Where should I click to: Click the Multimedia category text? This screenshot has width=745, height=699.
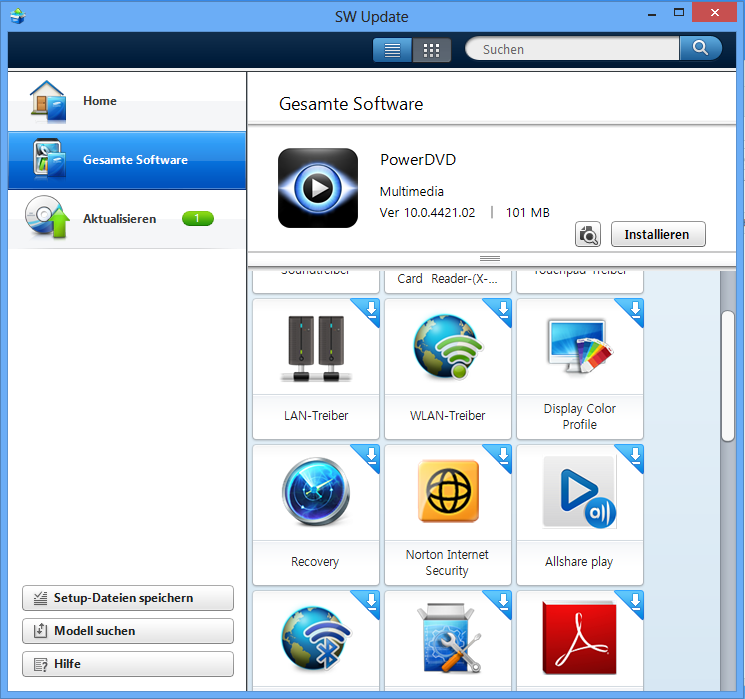tap(411, 192)
